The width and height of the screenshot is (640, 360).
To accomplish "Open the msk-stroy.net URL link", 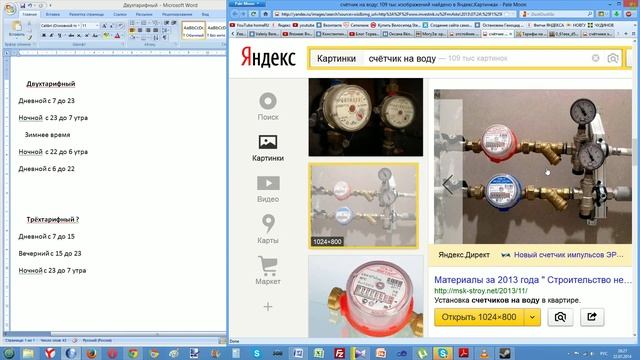I will tap(481, 291).
